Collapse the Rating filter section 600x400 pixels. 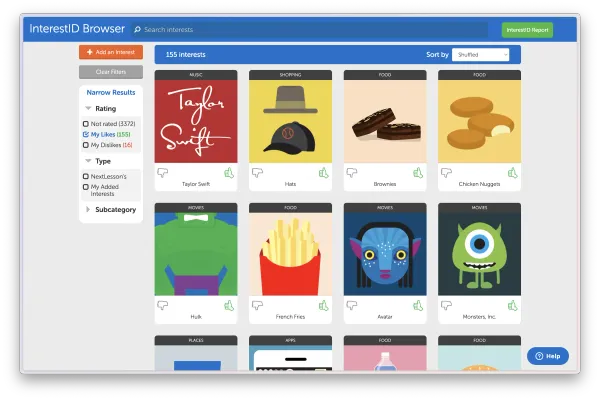point(88,108)
